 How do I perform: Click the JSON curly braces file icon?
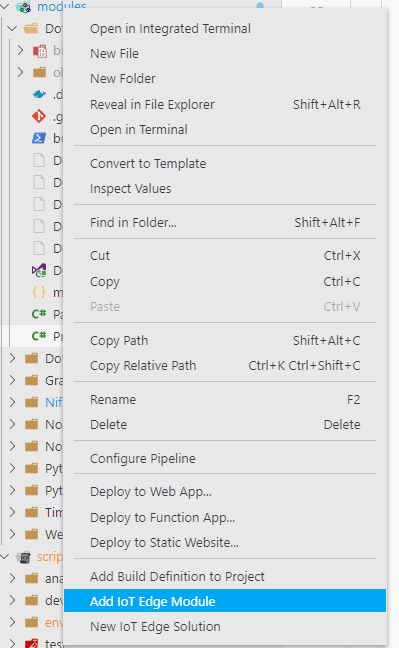coord(39,293)
